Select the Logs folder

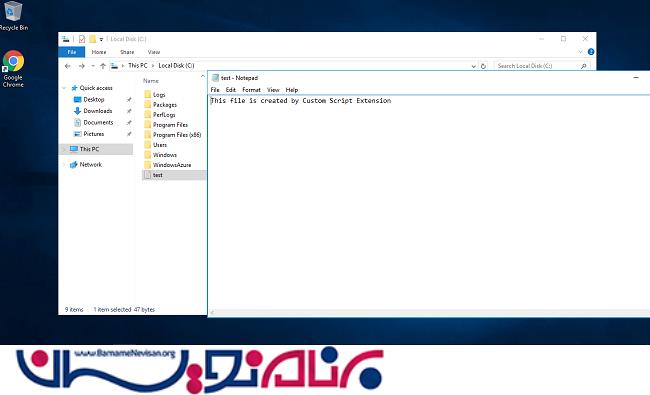(x=159, y=95)
